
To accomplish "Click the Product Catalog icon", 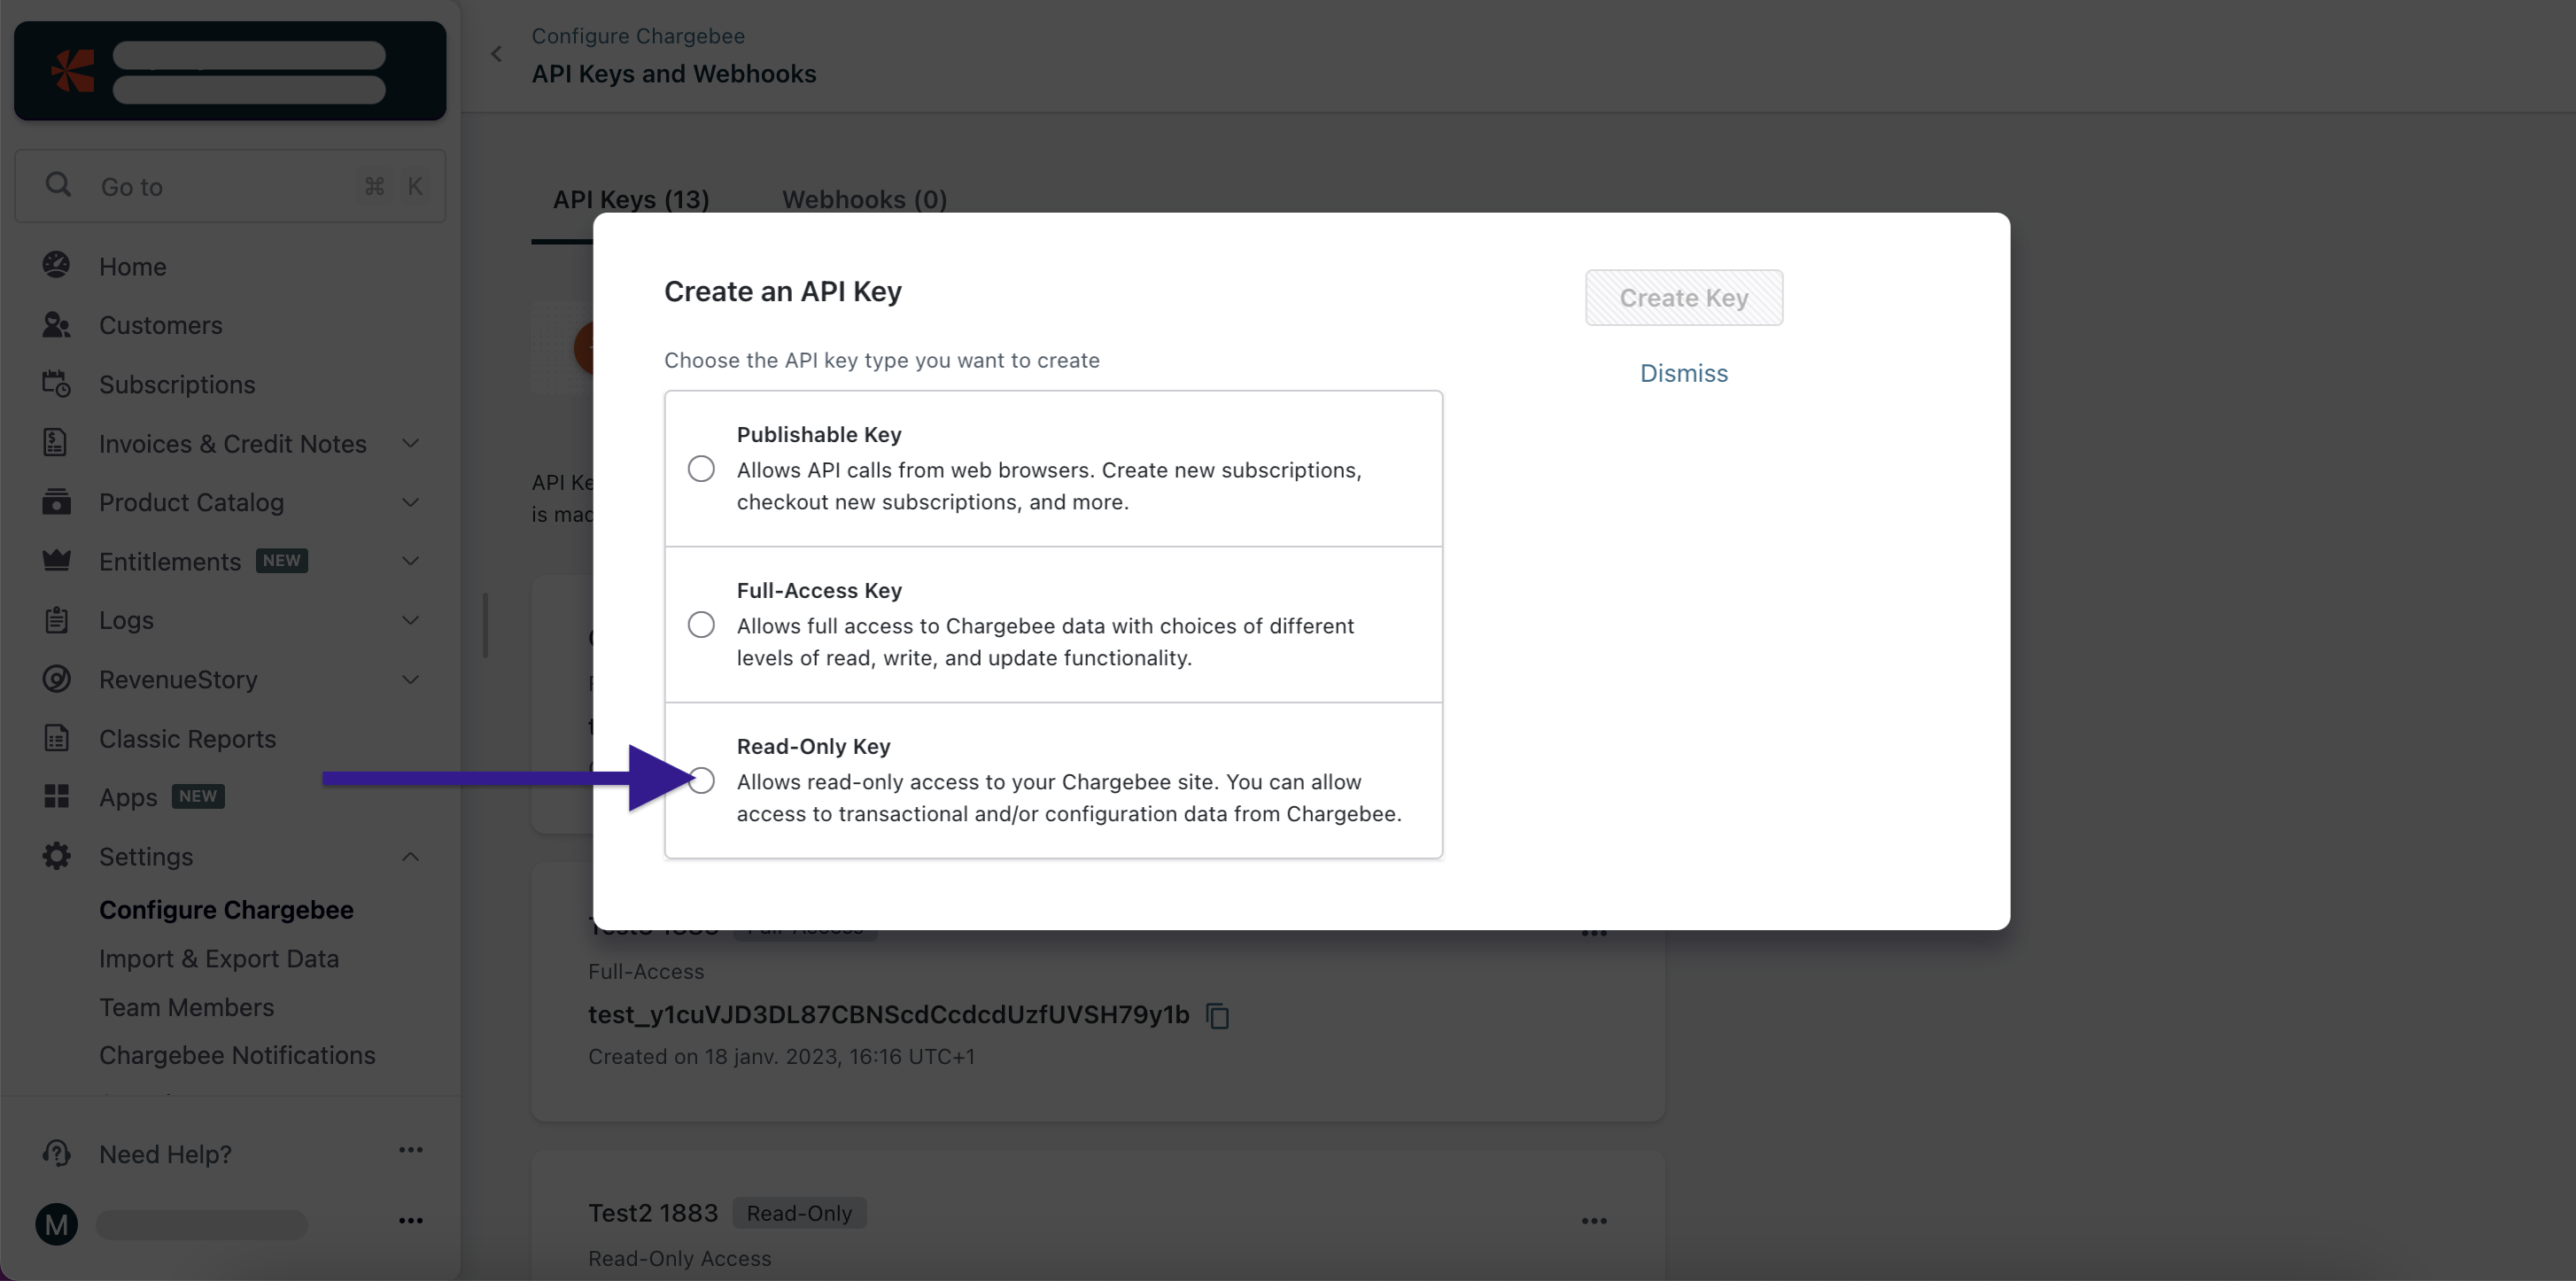I will coord(56,501).
